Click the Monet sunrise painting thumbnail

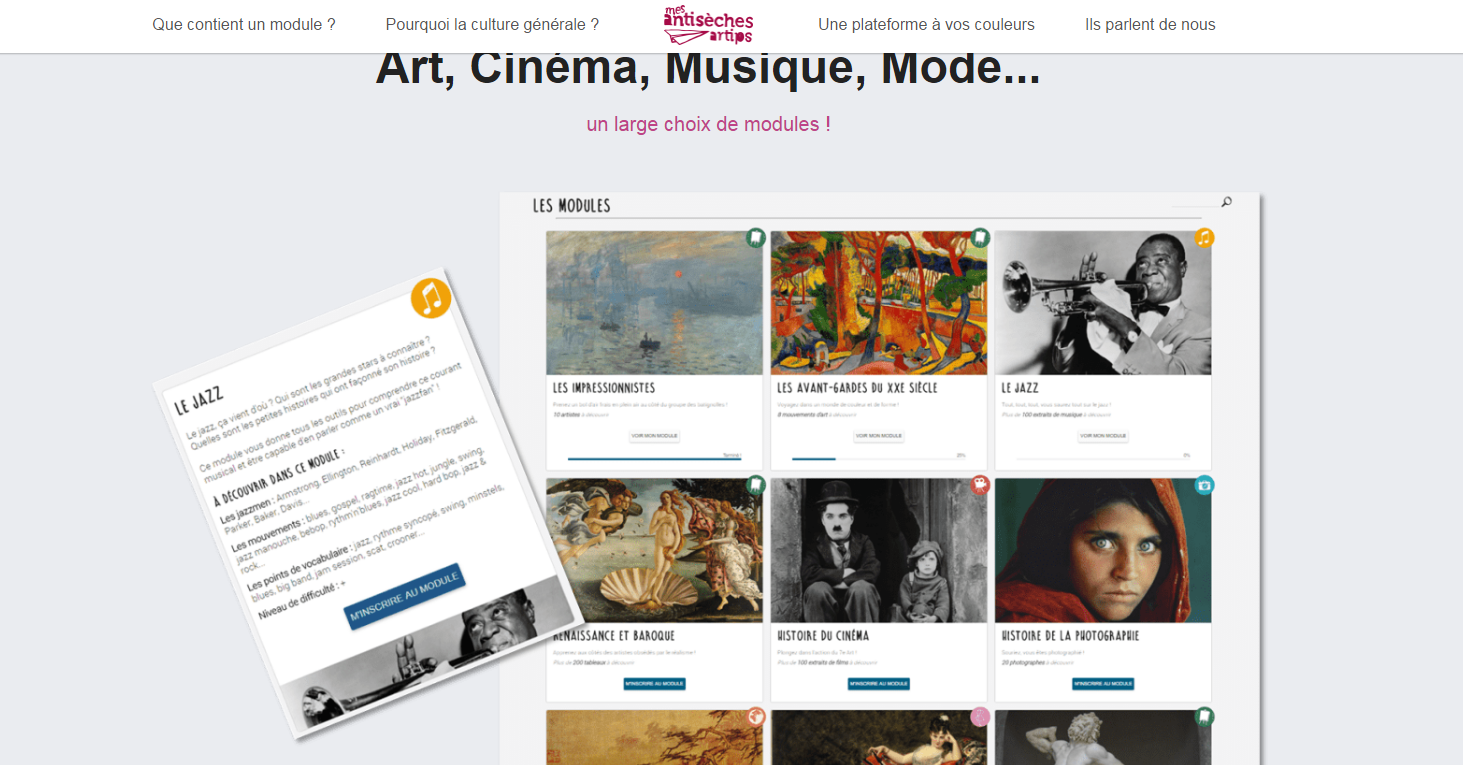[654, 303]
